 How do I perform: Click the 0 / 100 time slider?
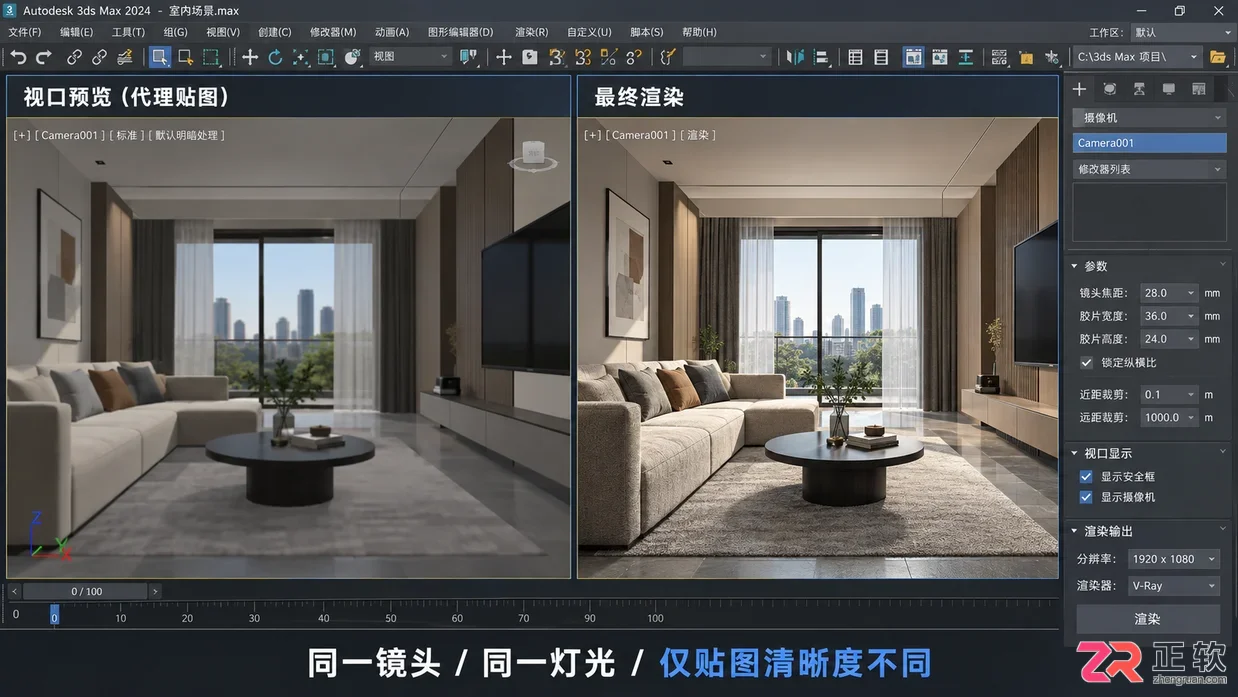tap(87, 592)
